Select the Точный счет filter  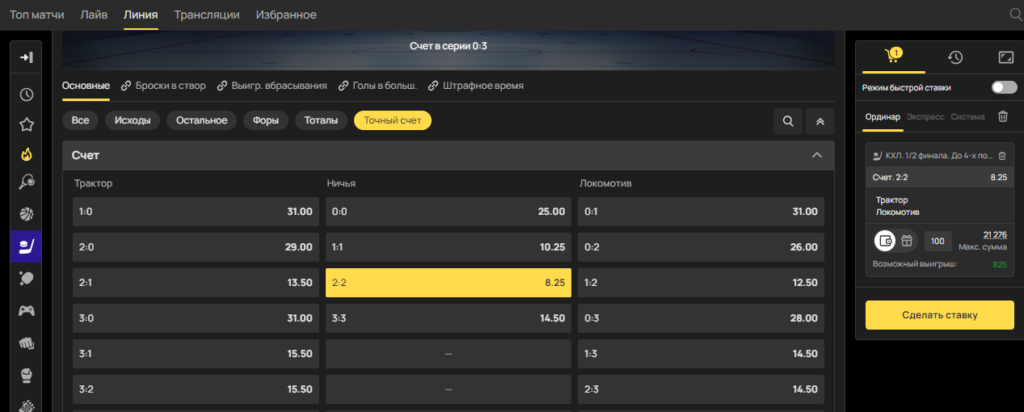click(392, 120)
